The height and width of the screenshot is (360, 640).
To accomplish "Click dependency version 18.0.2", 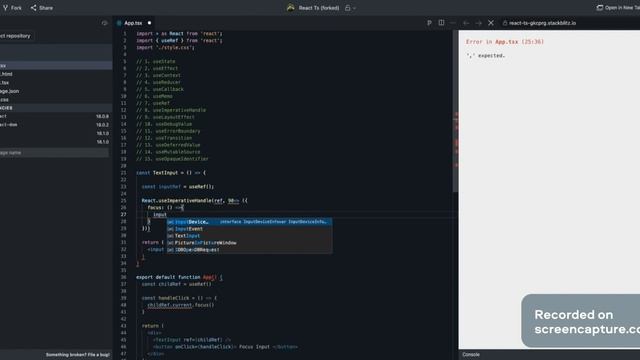I will point(102,125).
